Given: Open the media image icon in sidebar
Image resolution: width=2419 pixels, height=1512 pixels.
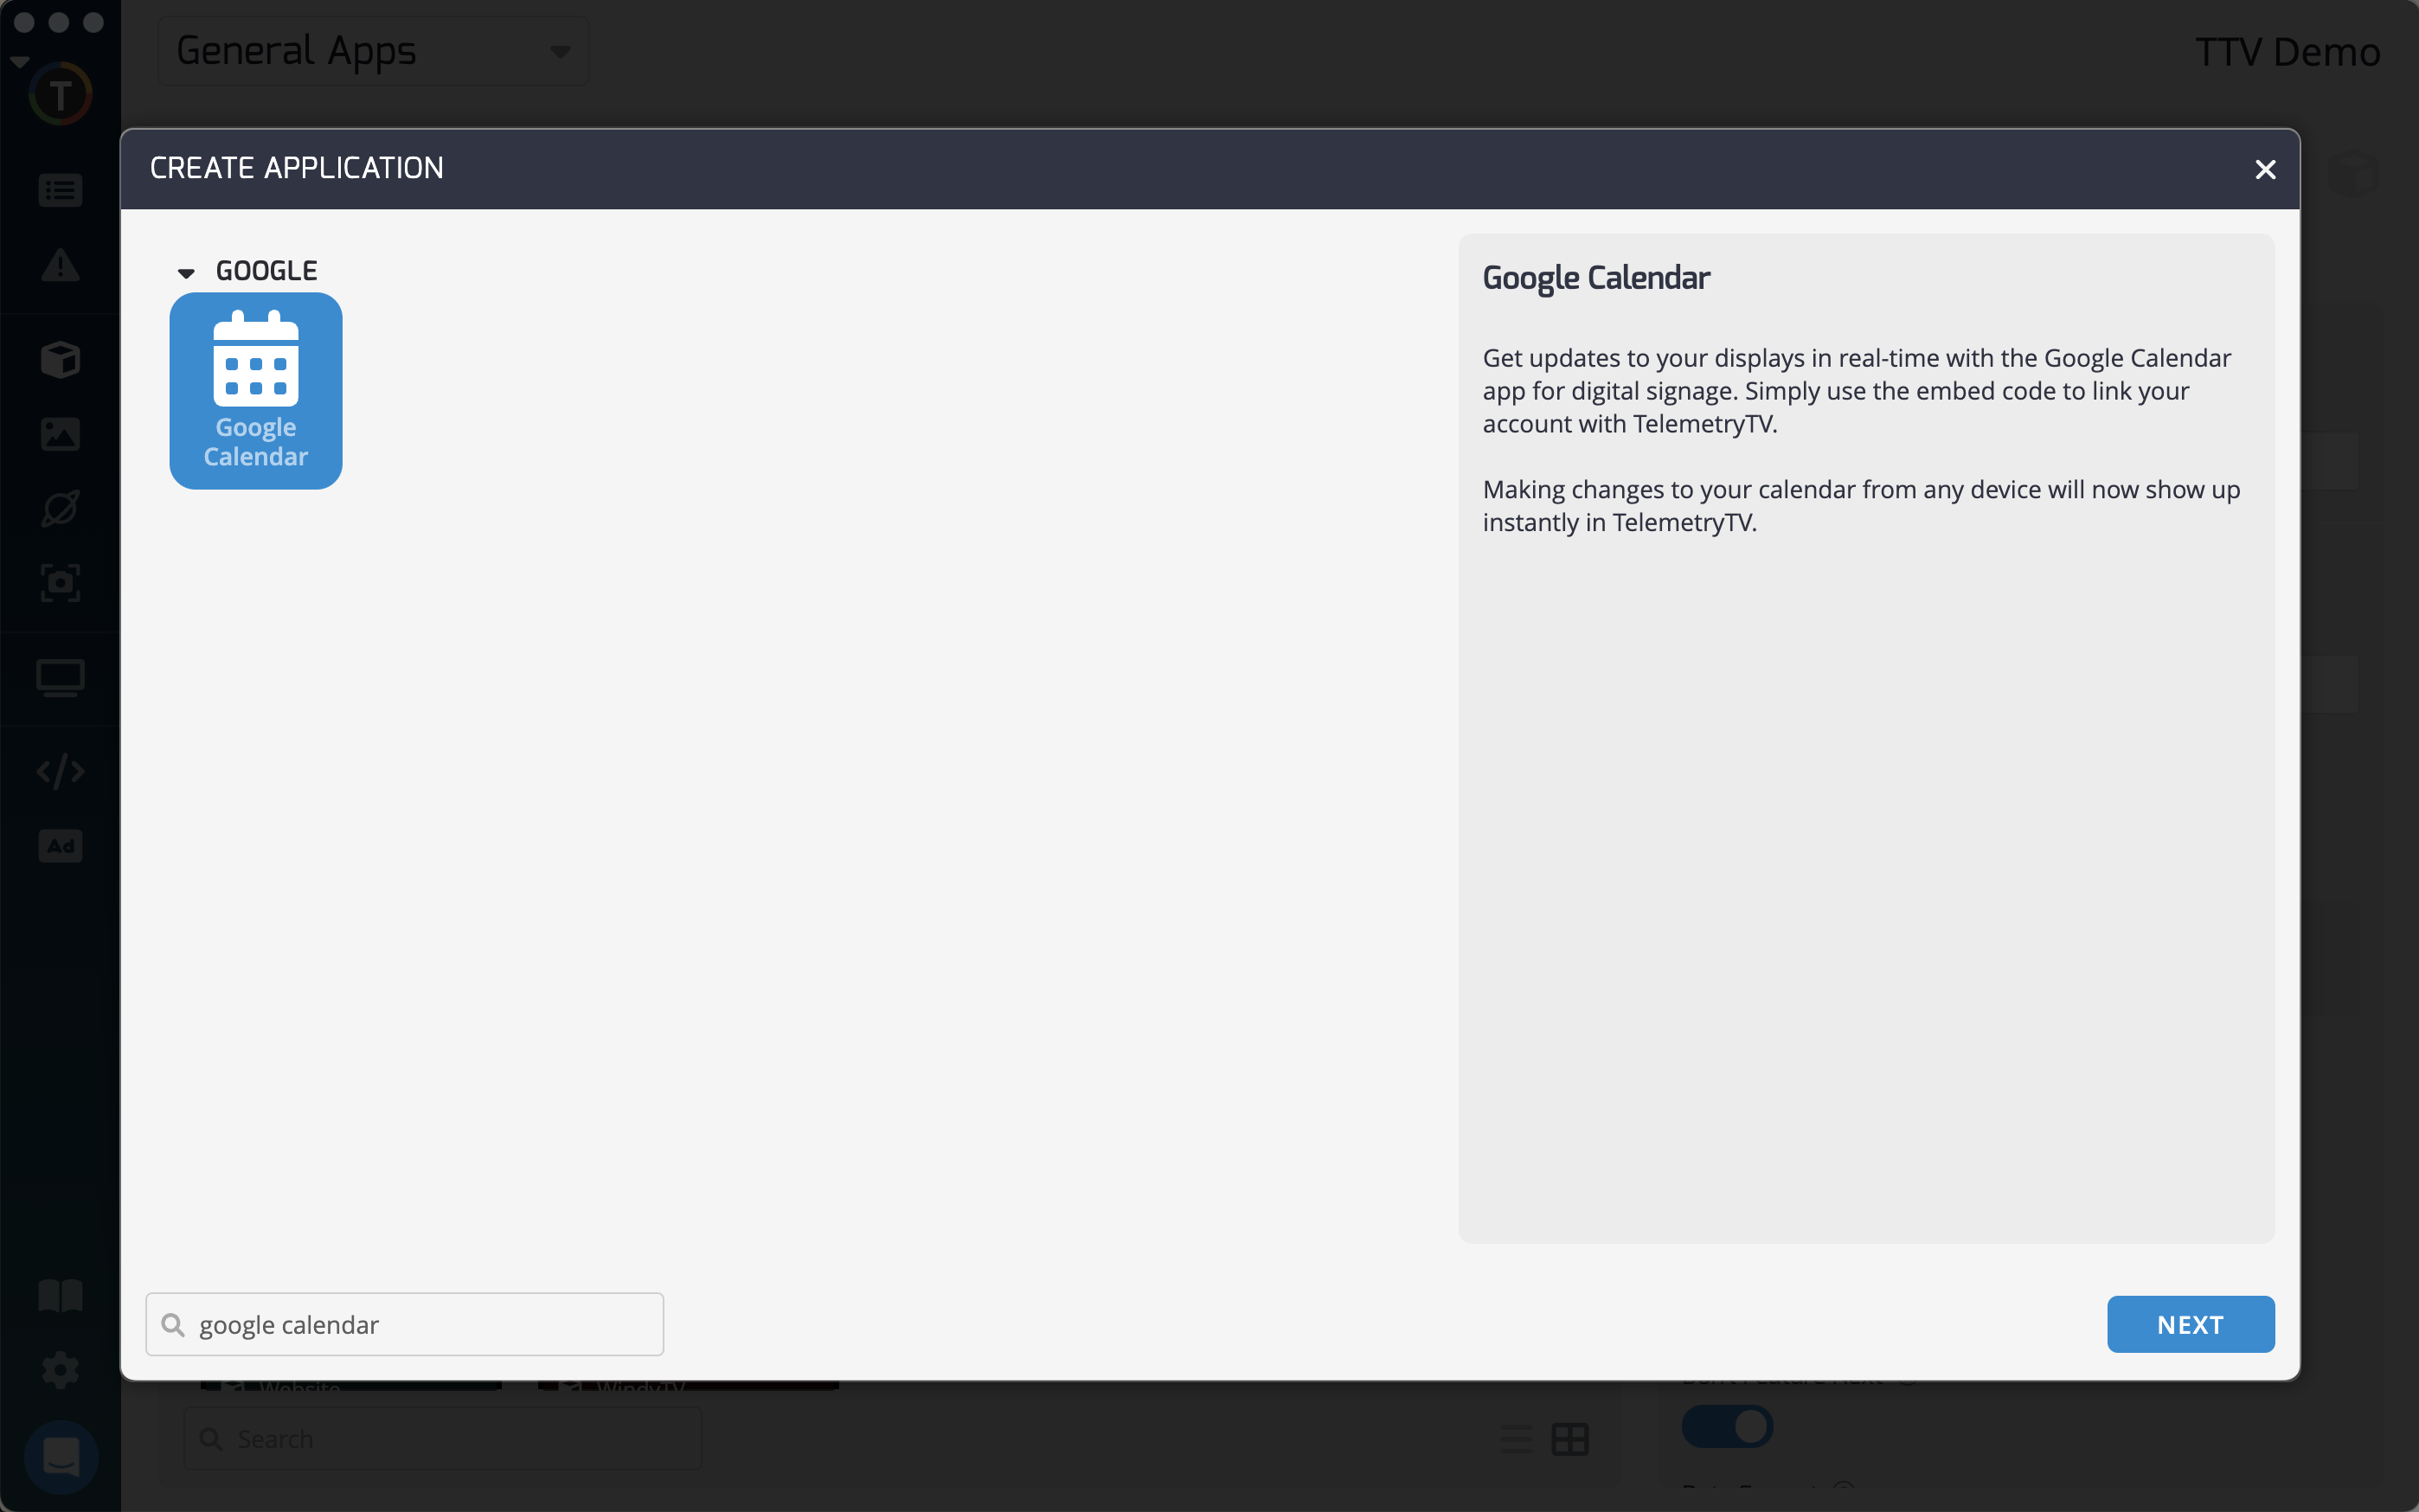Looking at the screenshot, I should pyautogui.click(x=60, y=434).
